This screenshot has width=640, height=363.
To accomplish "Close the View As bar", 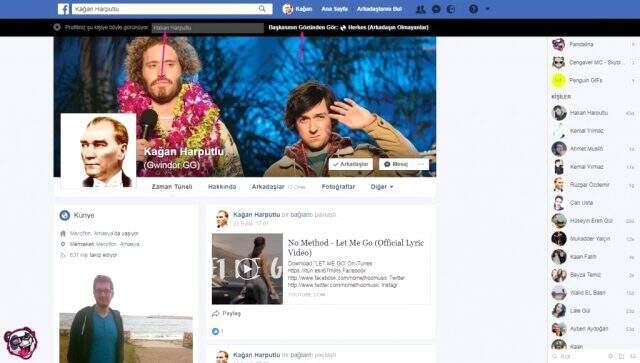I will (x=57, y=27).
